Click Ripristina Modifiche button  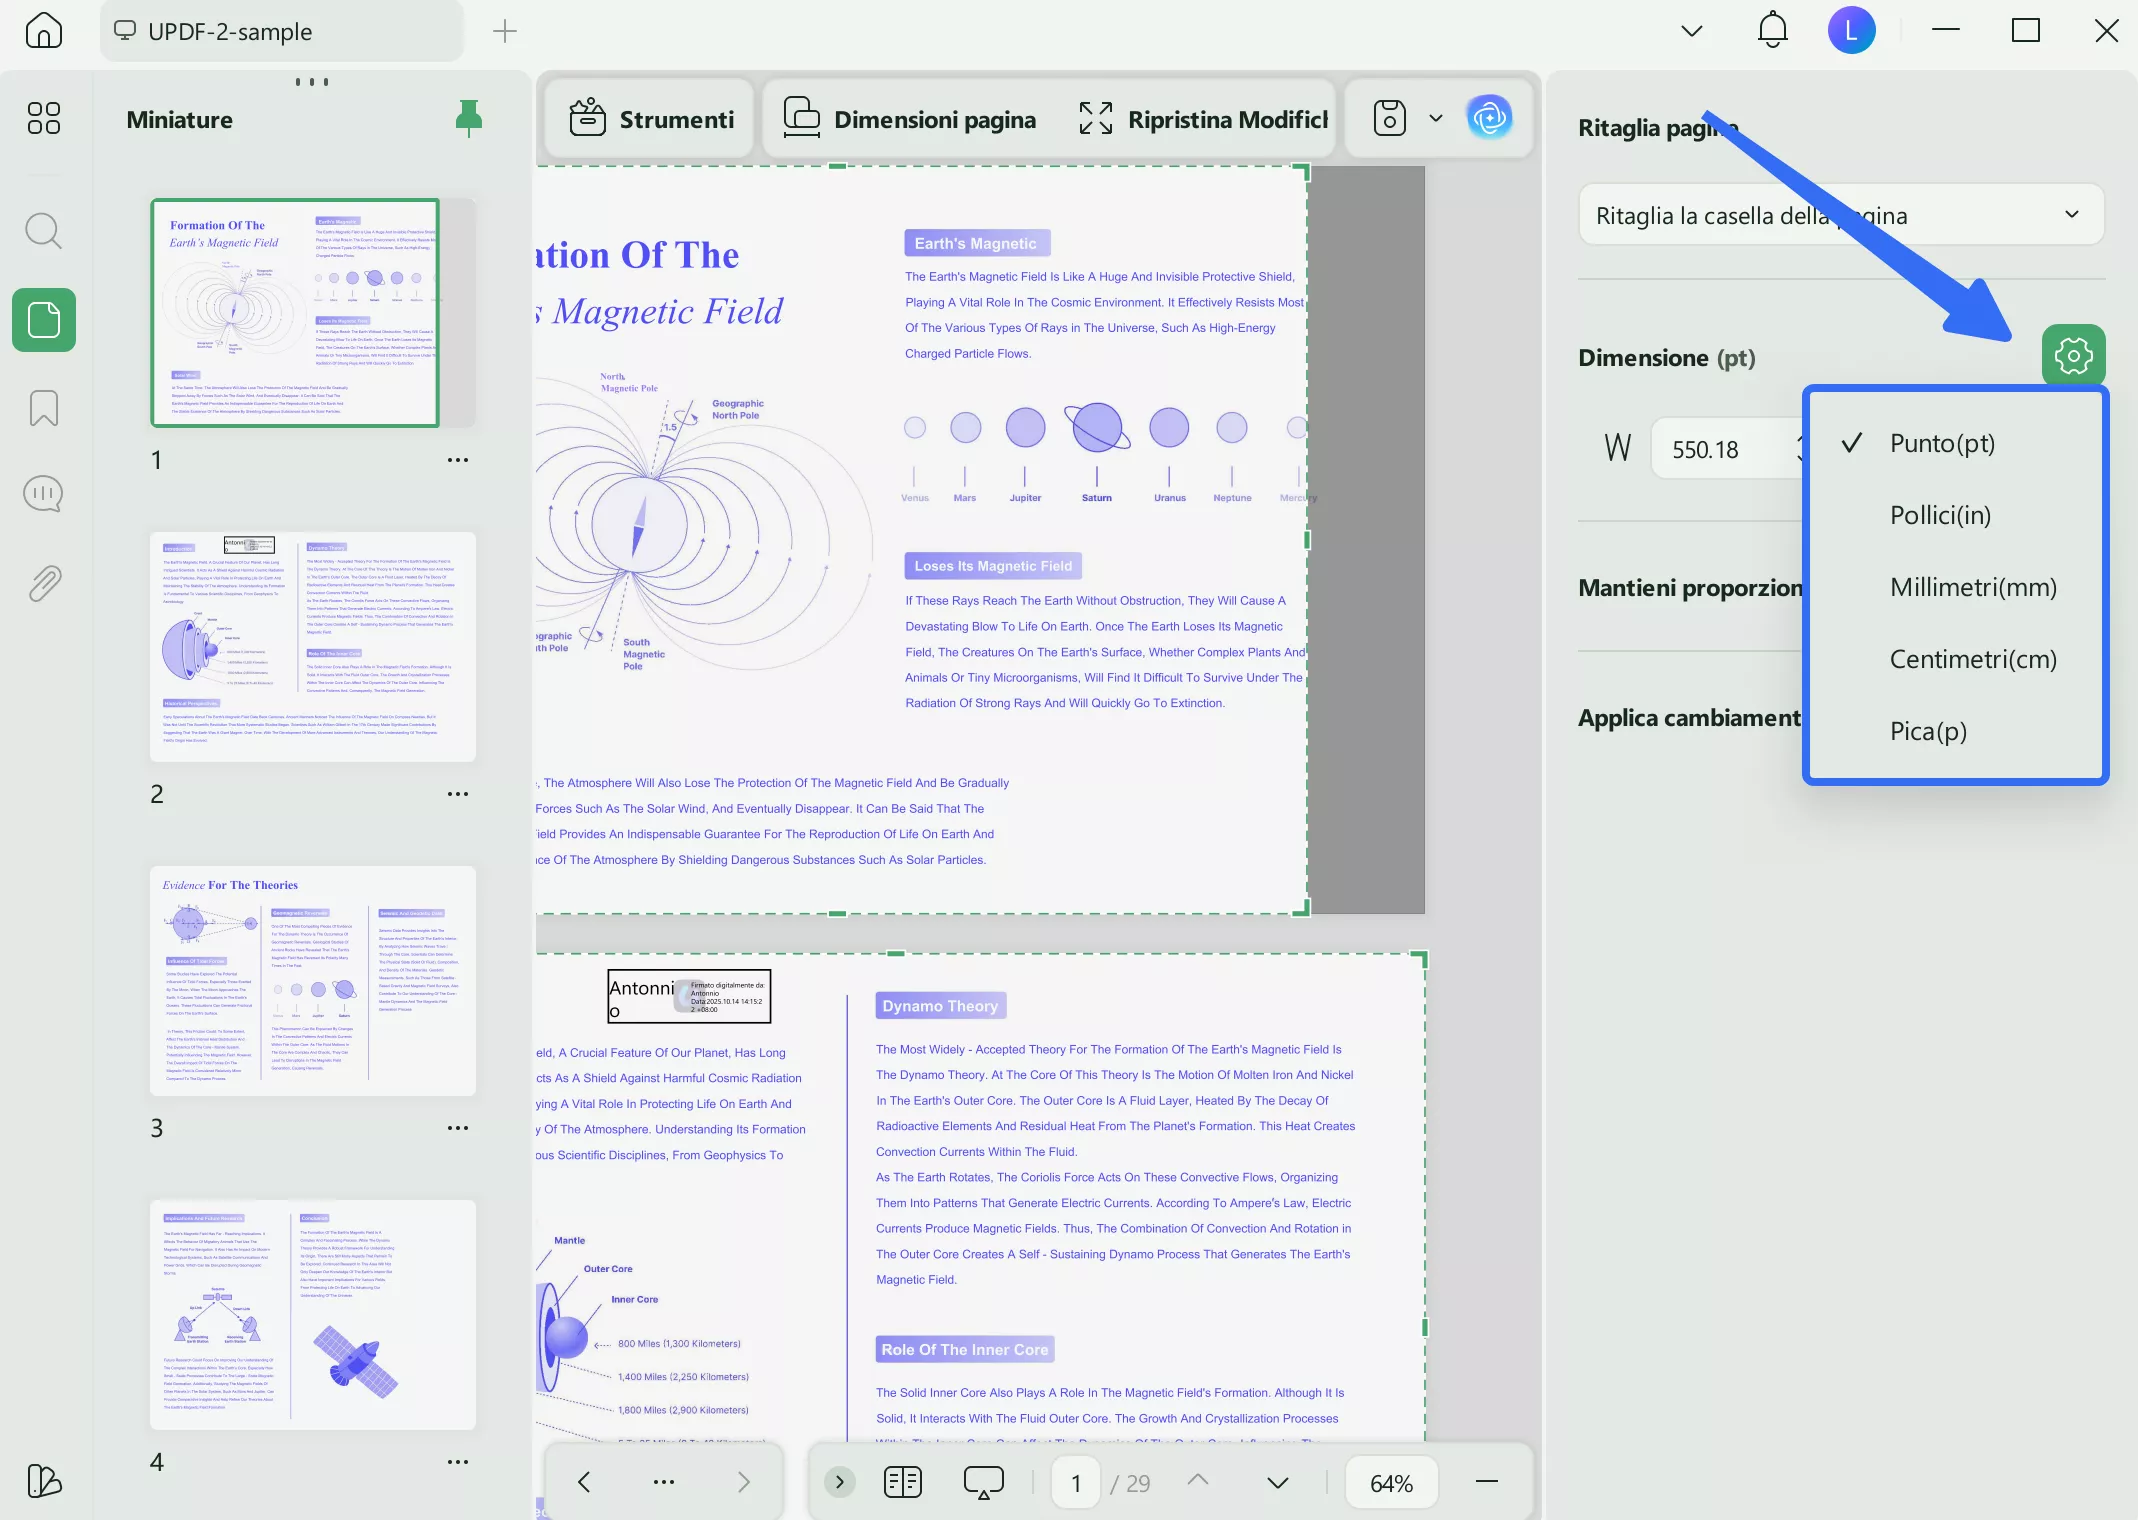pos(1204,119)
